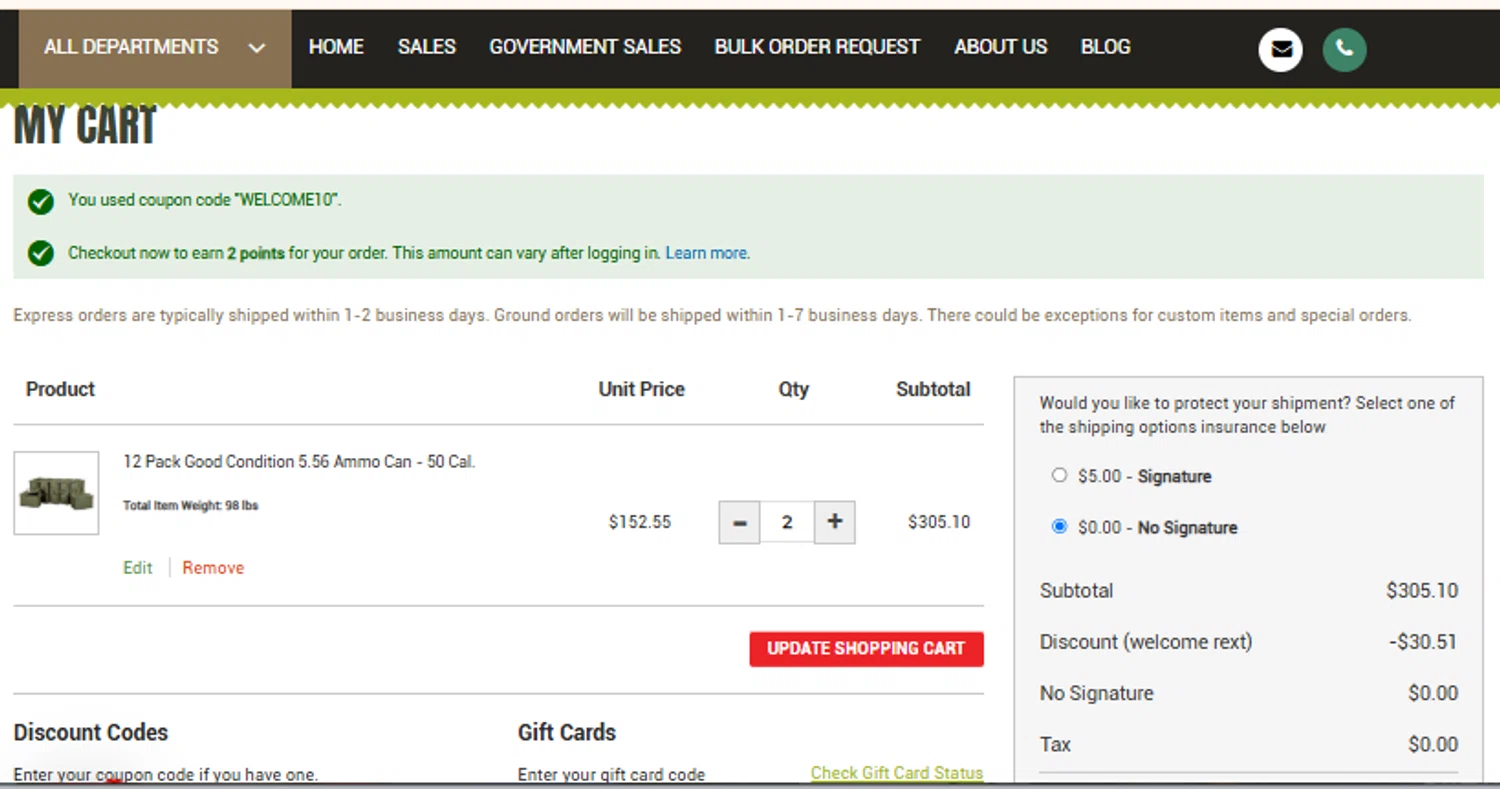The width and height of the screenshot is (1500, 789).
Task: Click Check Gift Card Status link
Action: 896,773
